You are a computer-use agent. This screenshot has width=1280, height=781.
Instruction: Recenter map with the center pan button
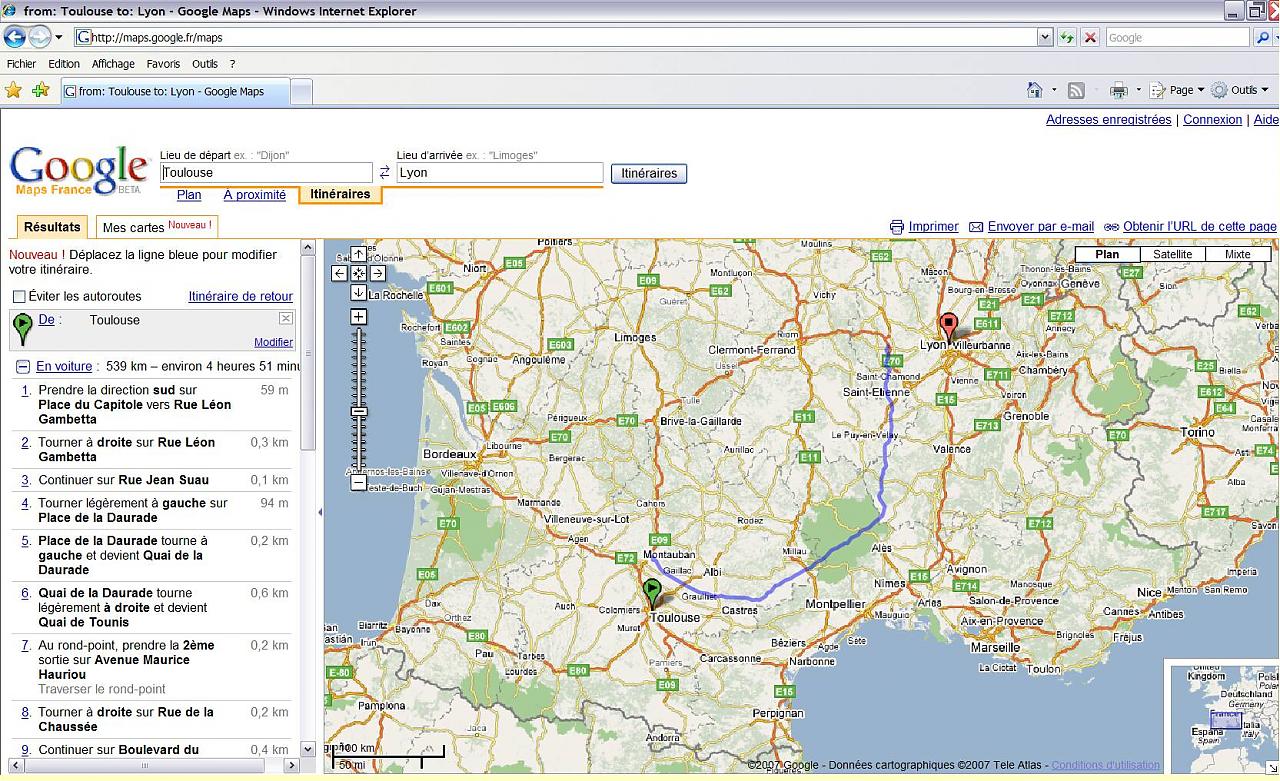click(x=358, y=273)
